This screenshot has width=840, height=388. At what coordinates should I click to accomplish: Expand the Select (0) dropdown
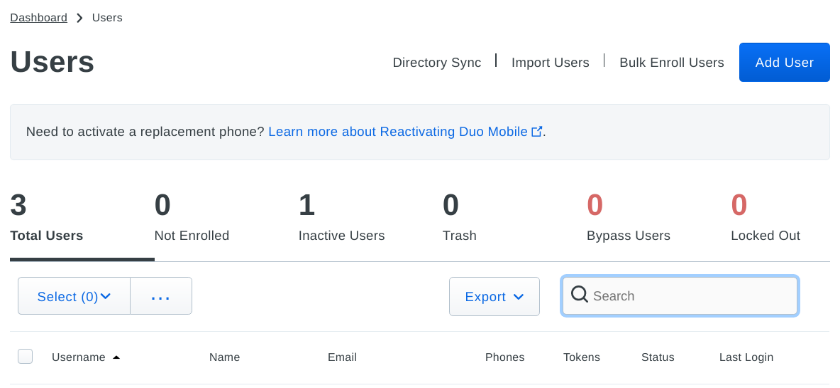click(x=74, y=296)
